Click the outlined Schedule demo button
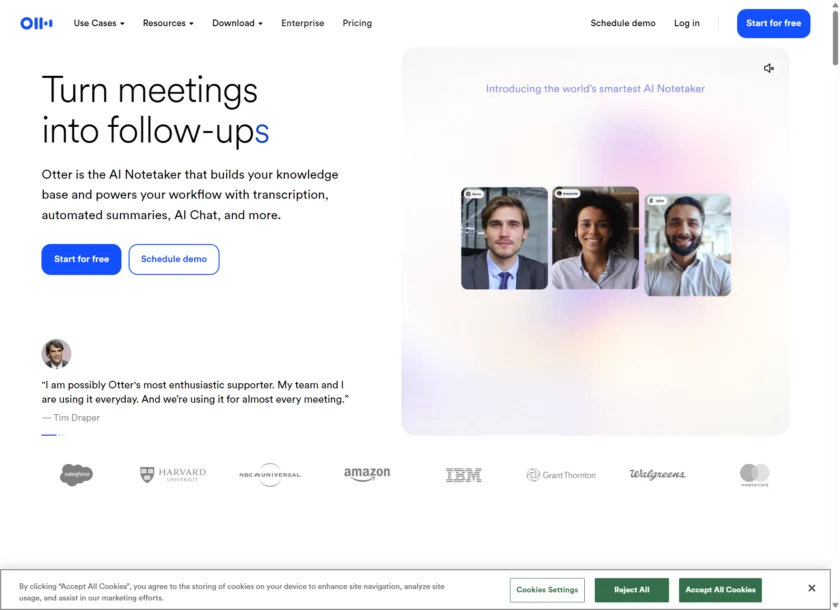840x610 pixels. click(174, 259)
